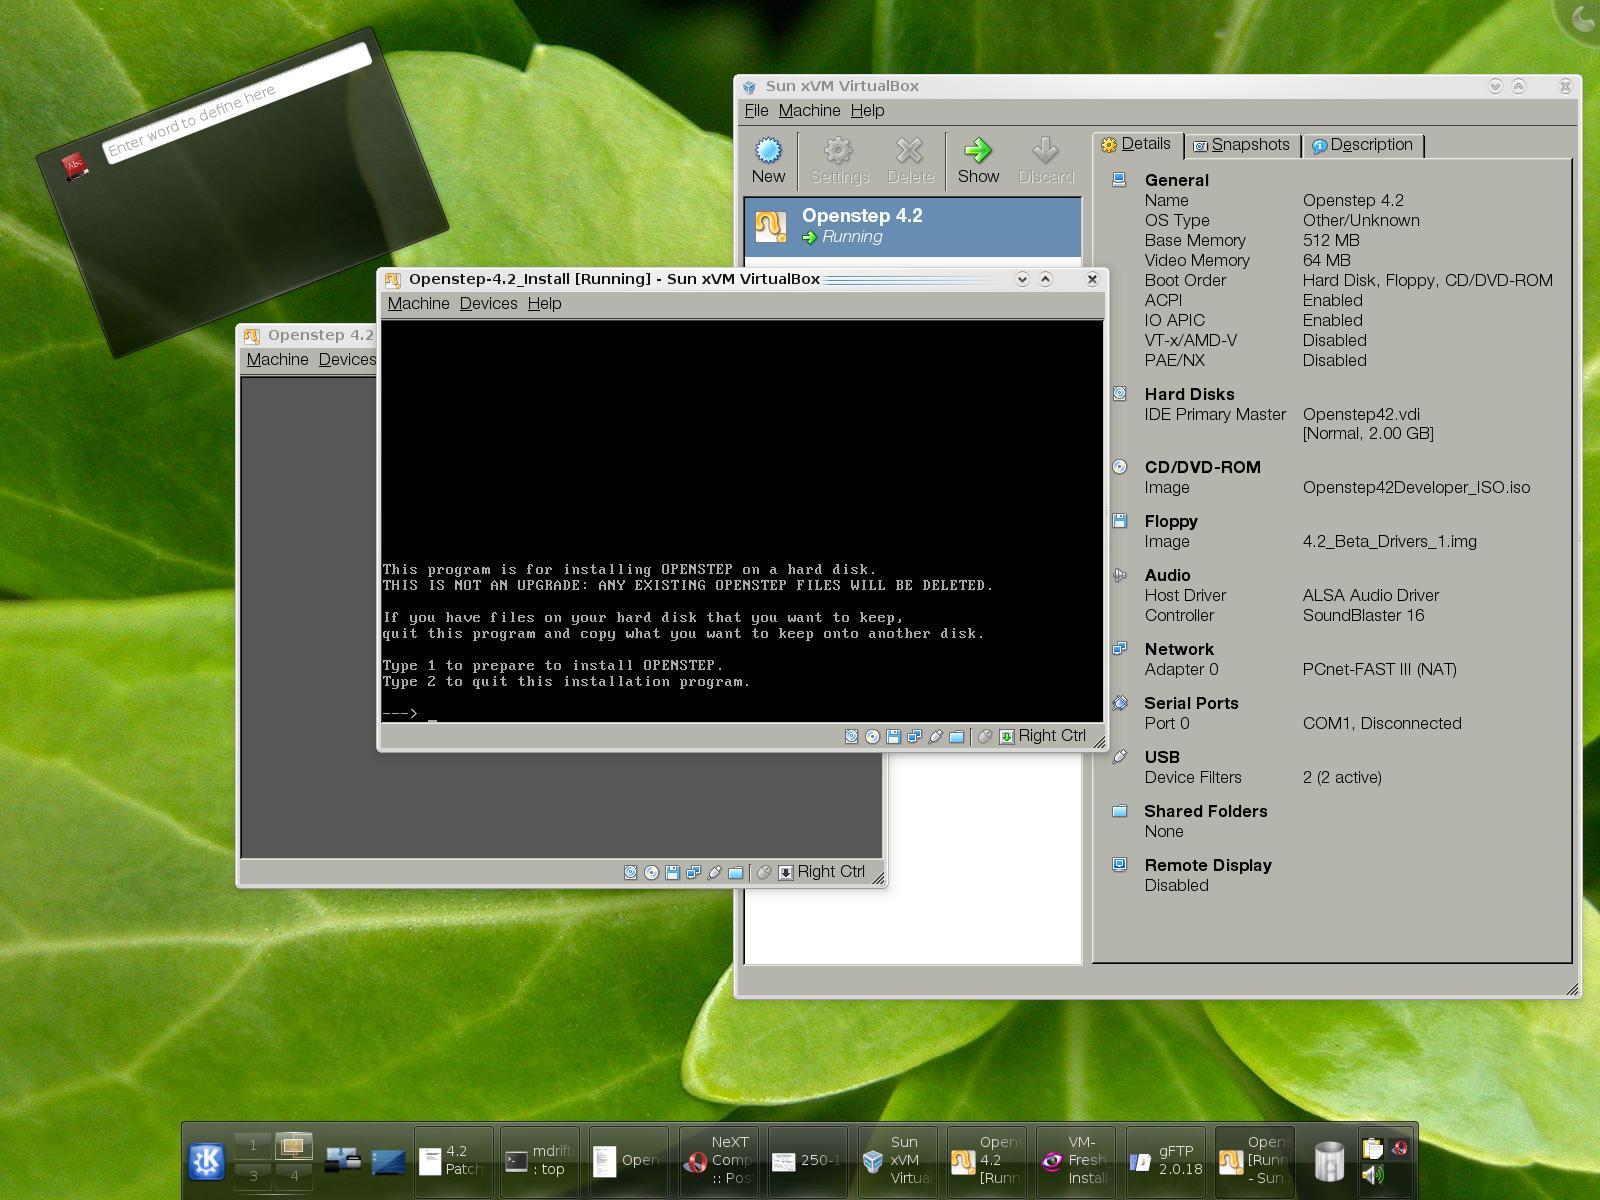Click the mouse integration status icon
The image size is (1600, 1200).
point(985,737)
